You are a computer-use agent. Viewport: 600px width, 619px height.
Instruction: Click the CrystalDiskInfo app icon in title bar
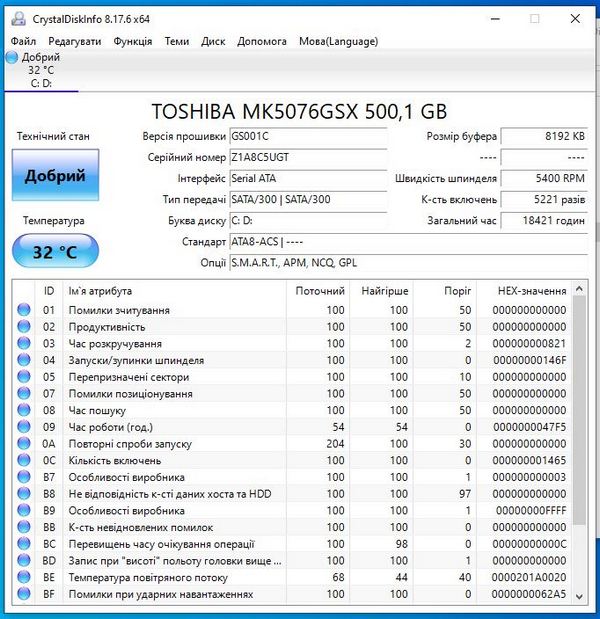coord(15,18)
